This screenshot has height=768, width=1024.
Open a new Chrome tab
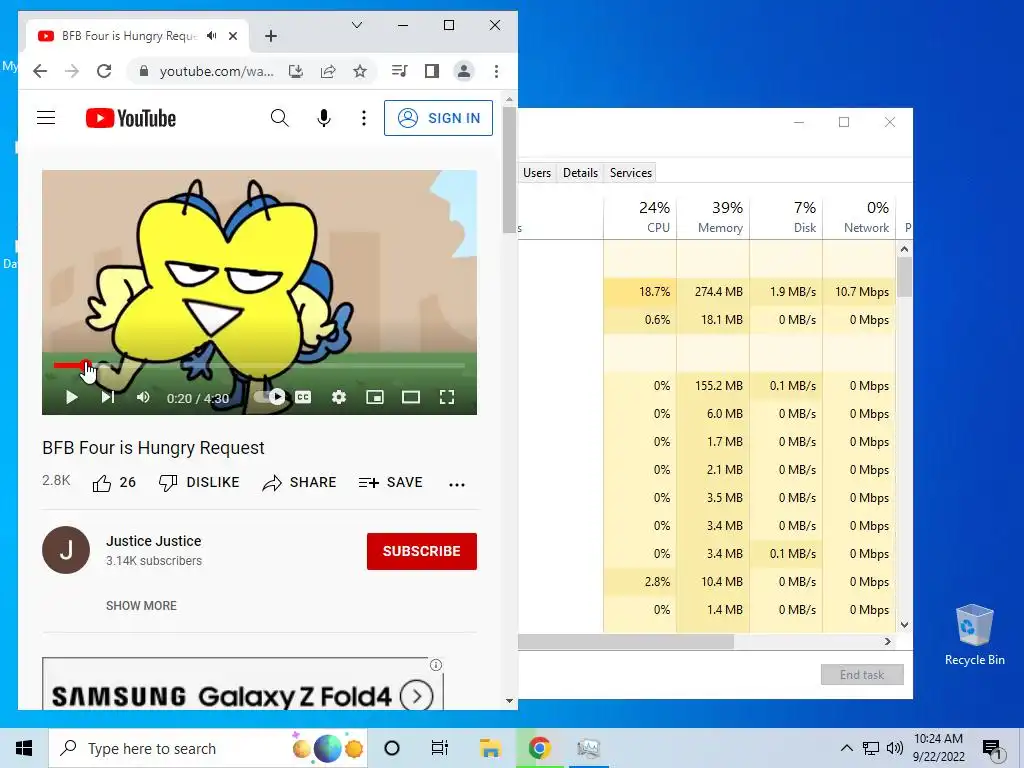pyautogui.click(x=271, y=36)
